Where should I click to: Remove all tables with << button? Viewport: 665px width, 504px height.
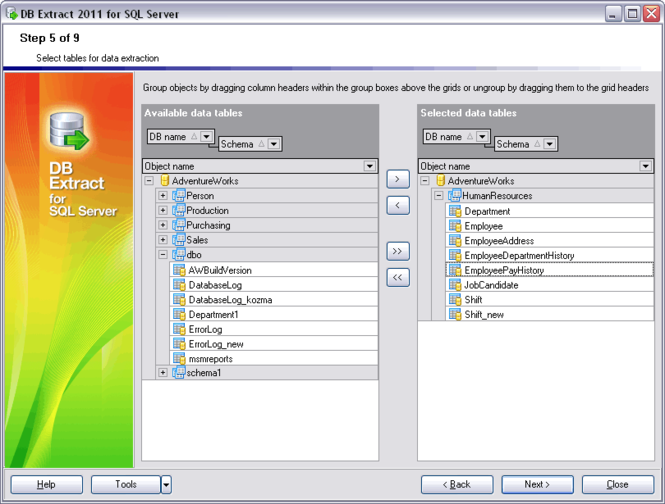click(398, 277)
